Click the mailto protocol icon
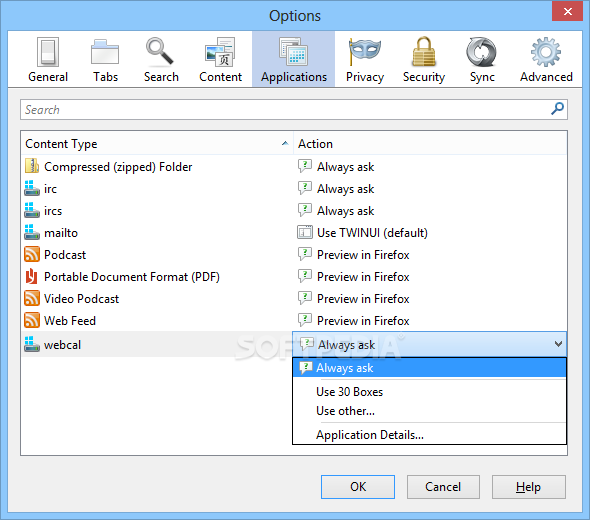Viewport: 590px width, 520px height. (32, 233)
